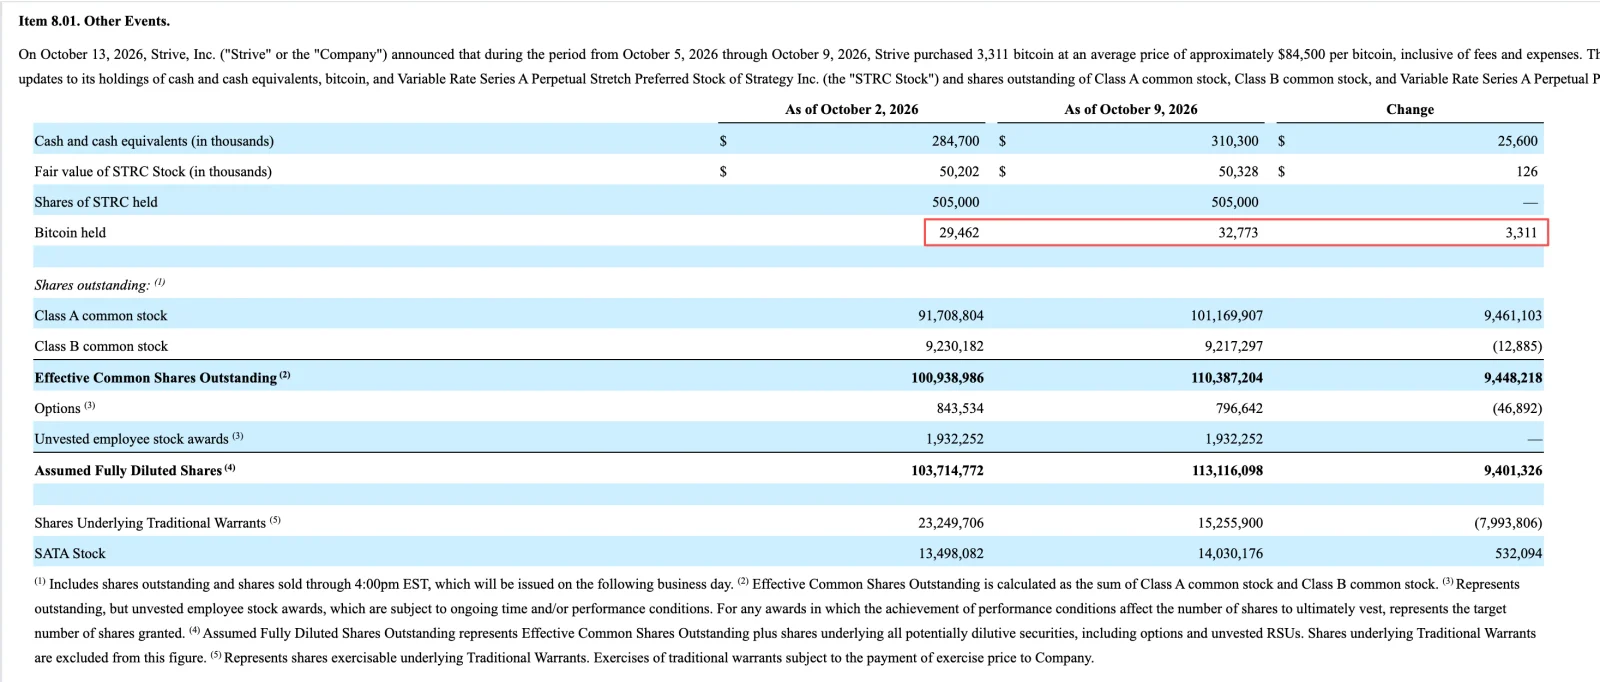Click the 'Class A common stock' row label
1600x682 pixels.
pos(101,315)
